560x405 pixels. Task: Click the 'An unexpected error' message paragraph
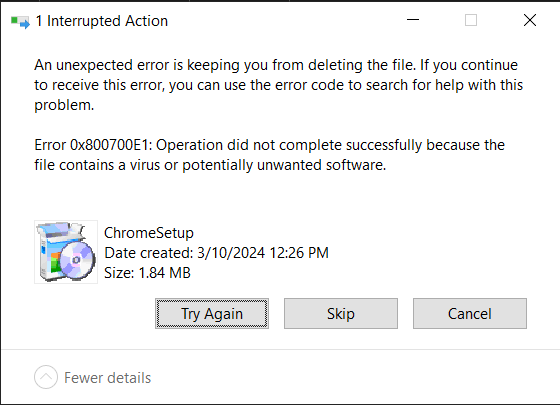point(279,85)
